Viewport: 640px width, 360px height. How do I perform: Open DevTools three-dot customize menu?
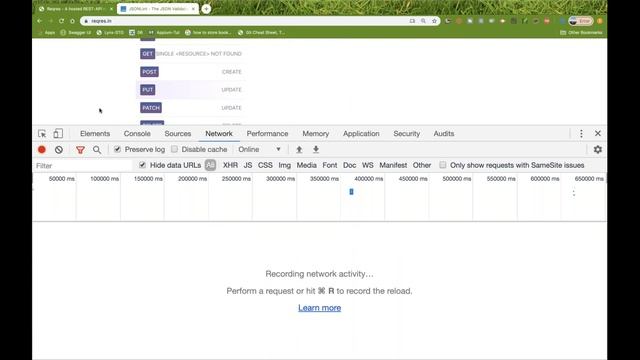click(581, 133)
